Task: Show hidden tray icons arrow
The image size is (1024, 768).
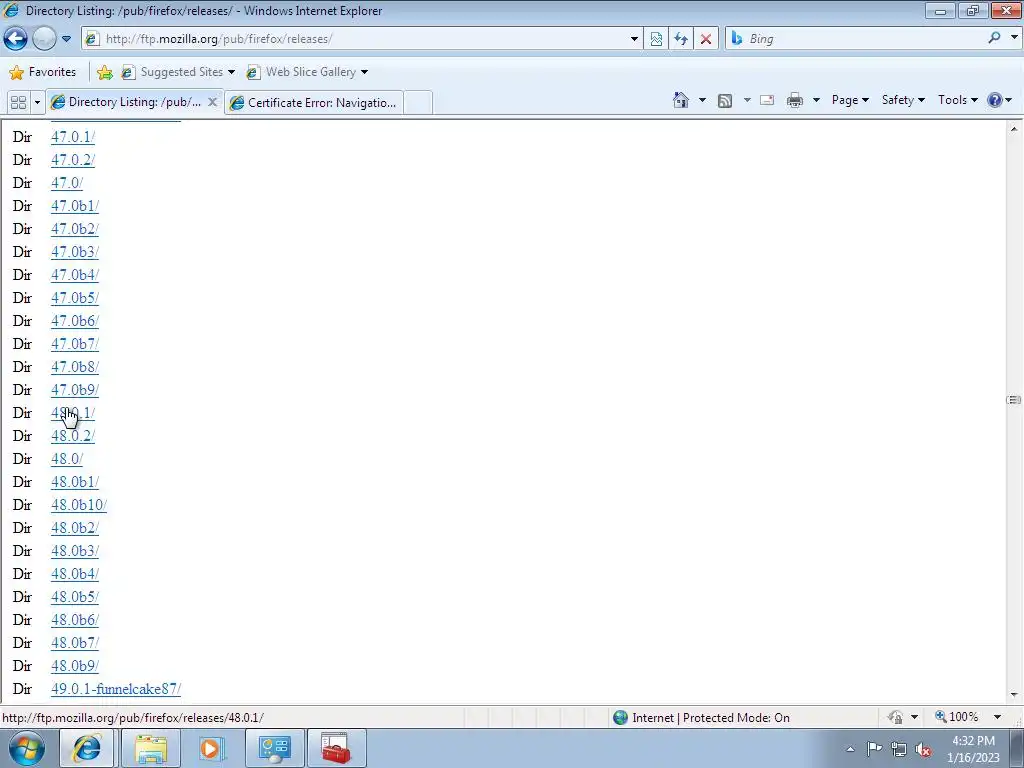Action: [x=850, y=749]
